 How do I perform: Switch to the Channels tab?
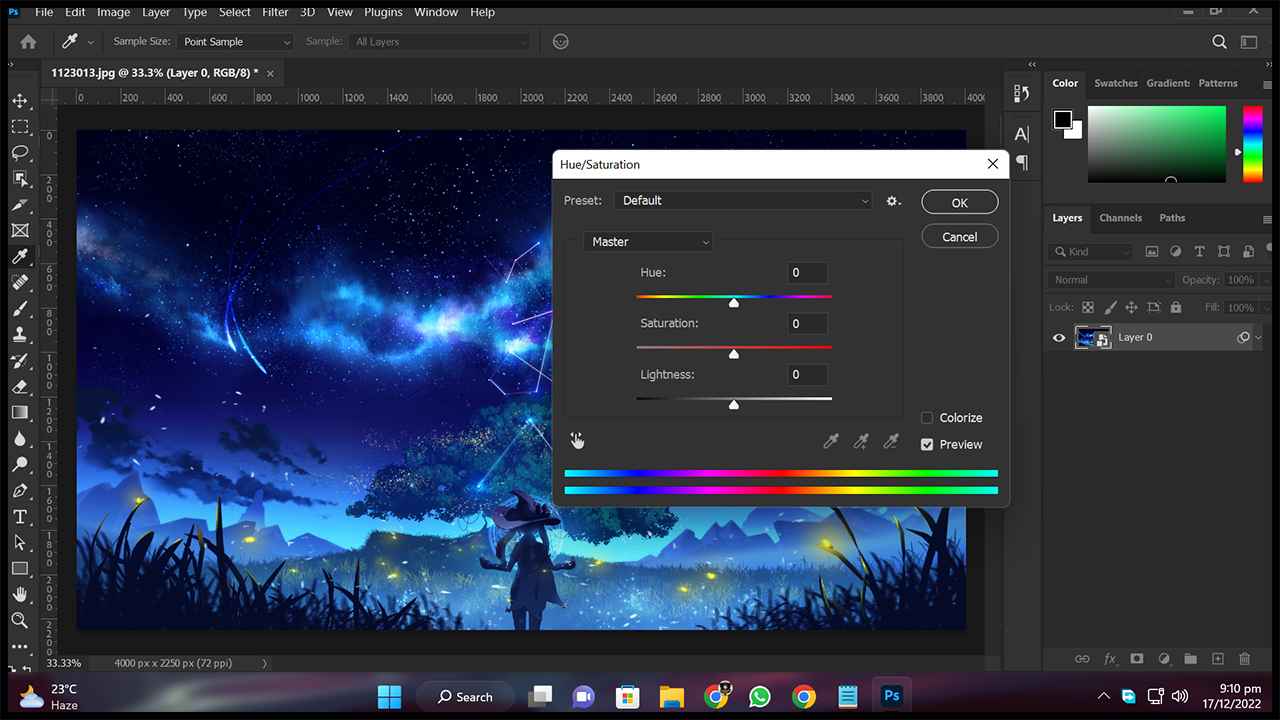pos(1120,218)
